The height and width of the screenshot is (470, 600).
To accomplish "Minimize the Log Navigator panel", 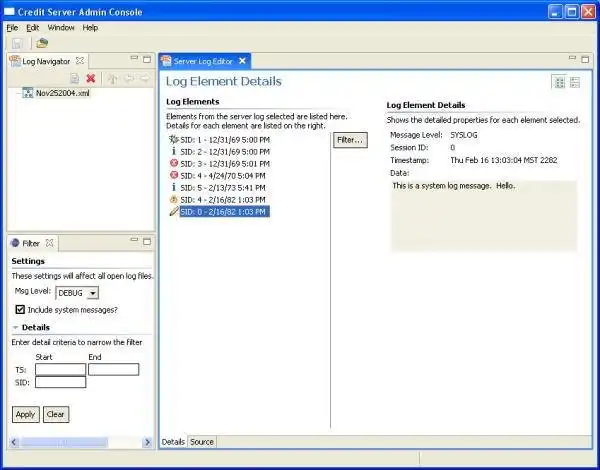I will pos(134,58).
